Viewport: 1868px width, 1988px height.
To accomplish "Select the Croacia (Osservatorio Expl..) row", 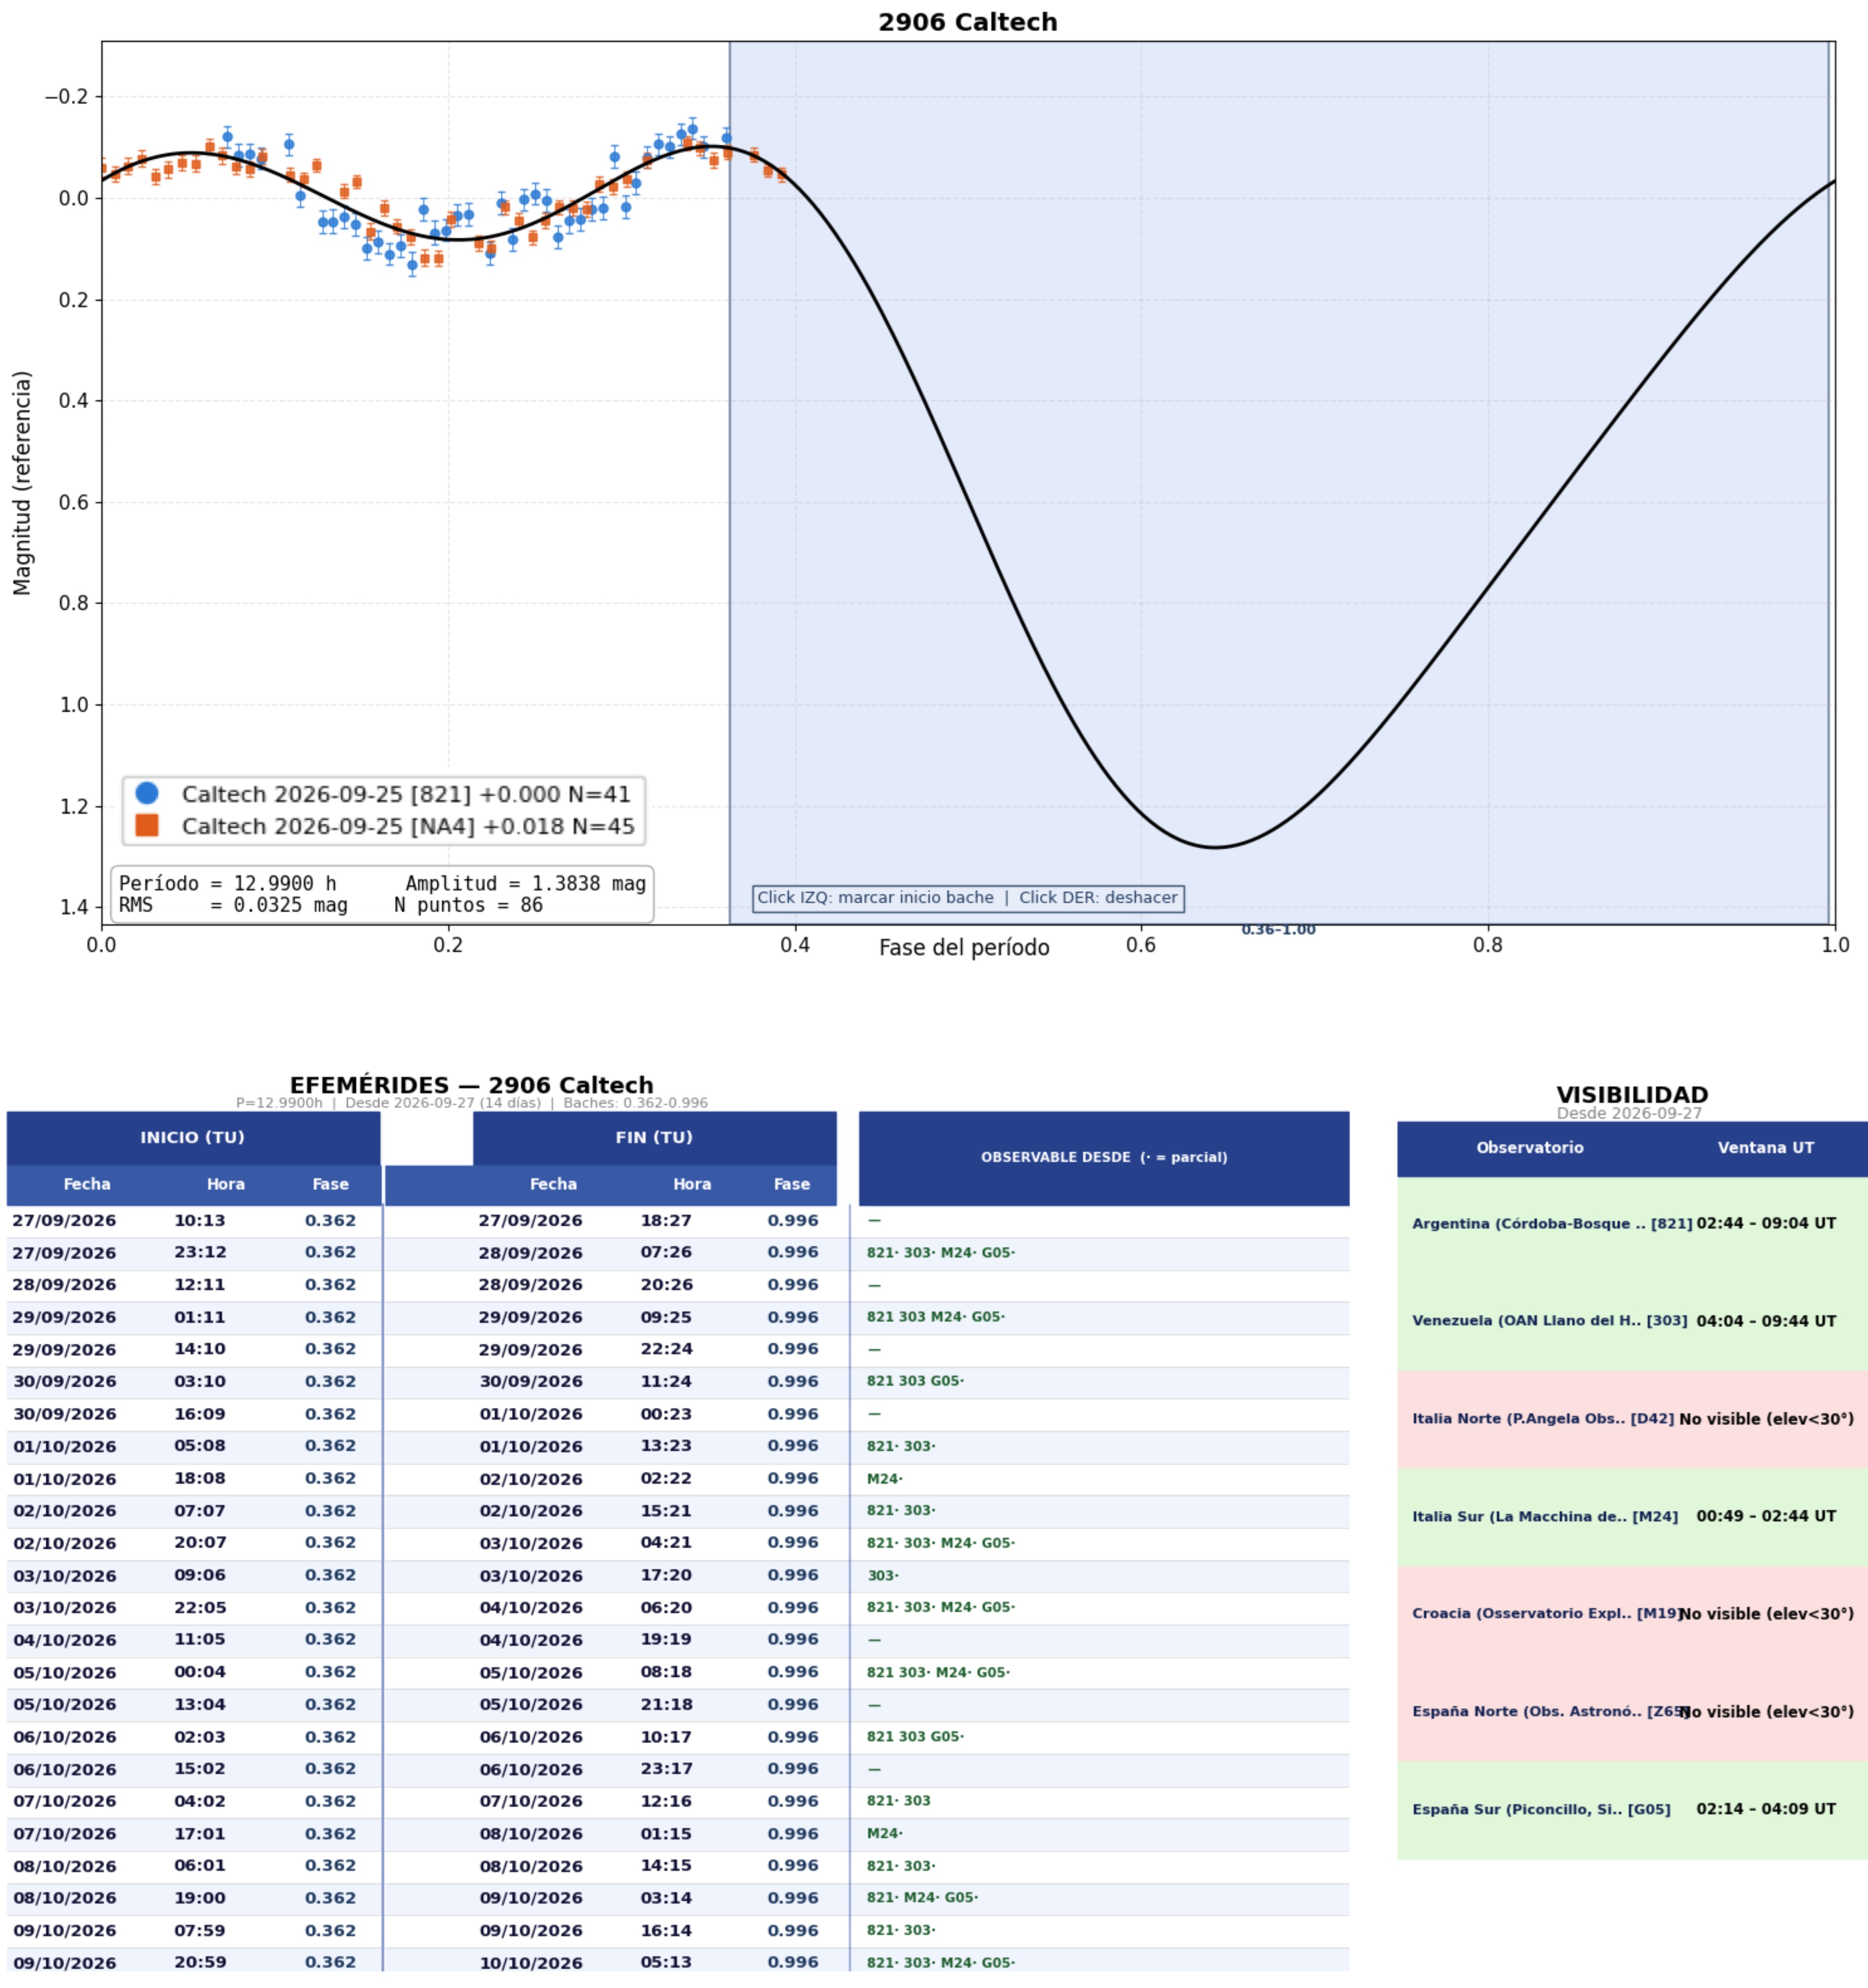I will (1632, 1614).
